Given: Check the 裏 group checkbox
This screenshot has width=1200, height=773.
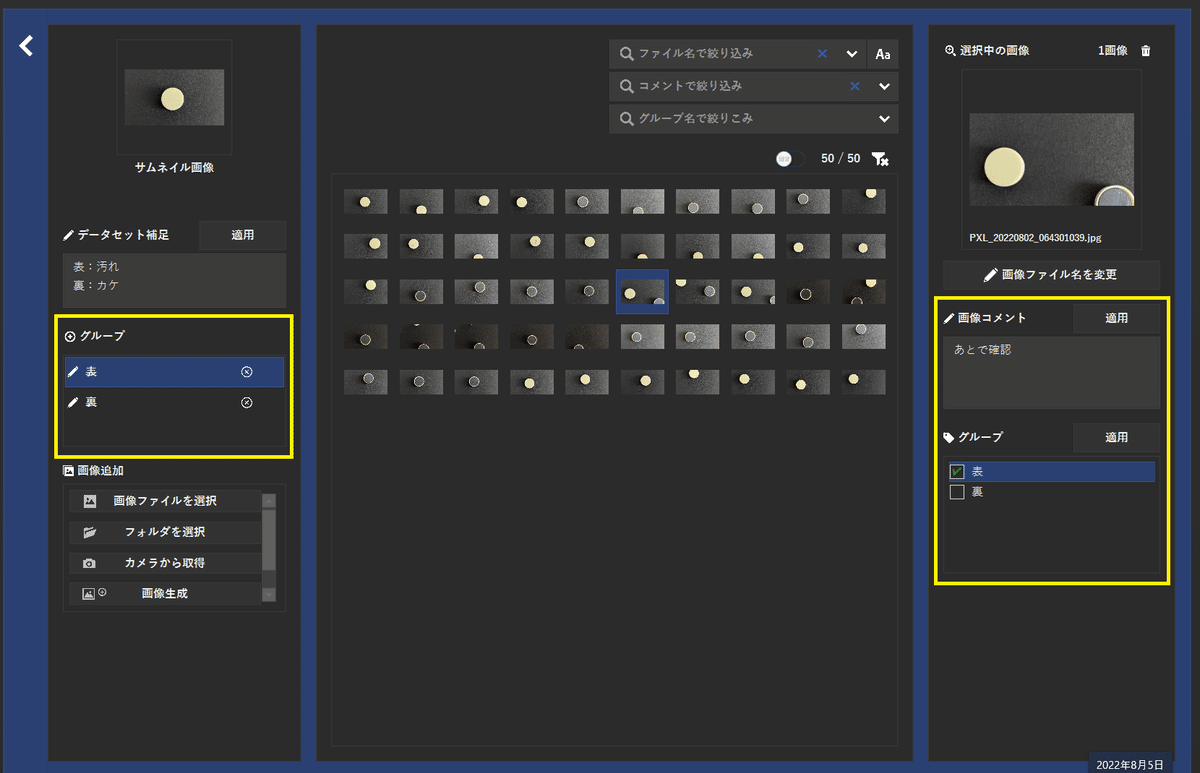Looking at the screenshot, I should (x=957, y=492).
